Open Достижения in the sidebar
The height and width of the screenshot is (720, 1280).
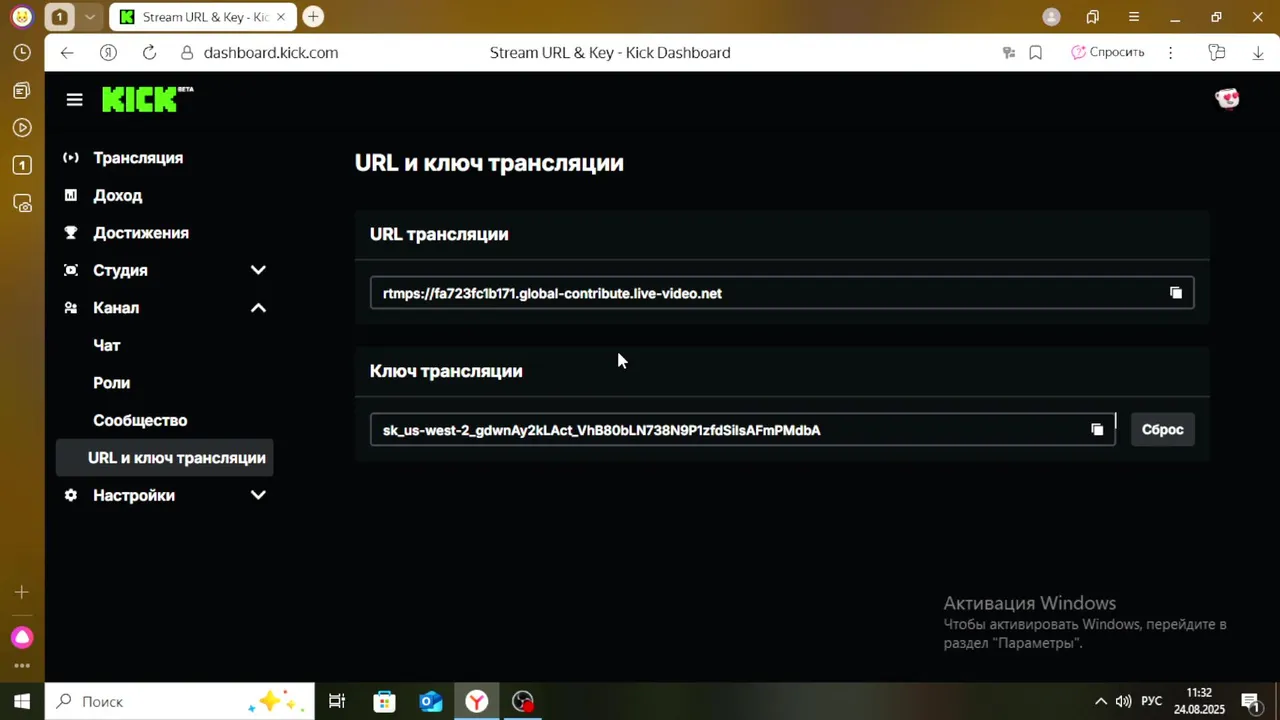click(x=141, y=233)
